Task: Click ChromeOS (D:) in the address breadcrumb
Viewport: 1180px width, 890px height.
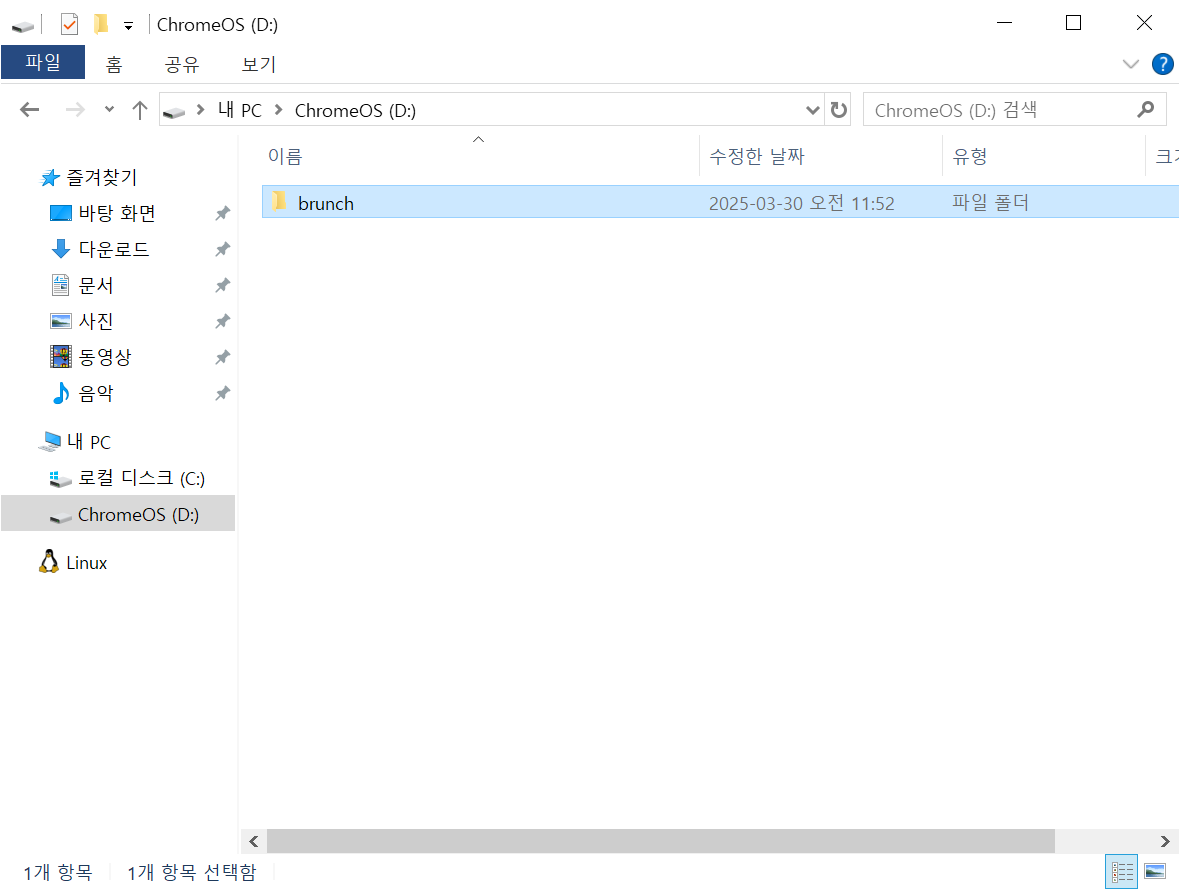Action: coord(355,111)
